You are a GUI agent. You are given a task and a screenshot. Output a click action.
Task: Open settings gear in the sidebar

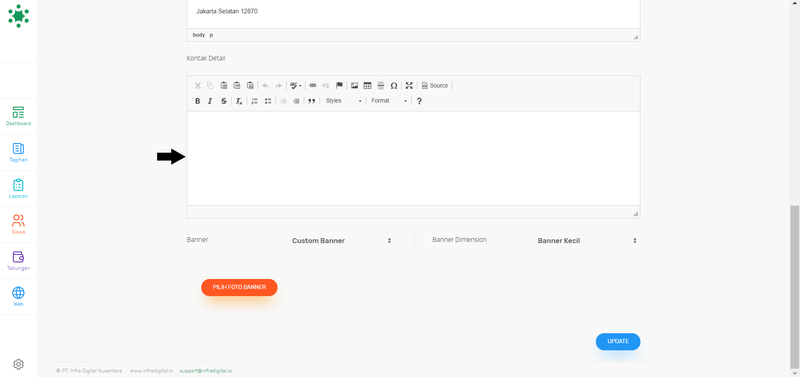point(18,364)
